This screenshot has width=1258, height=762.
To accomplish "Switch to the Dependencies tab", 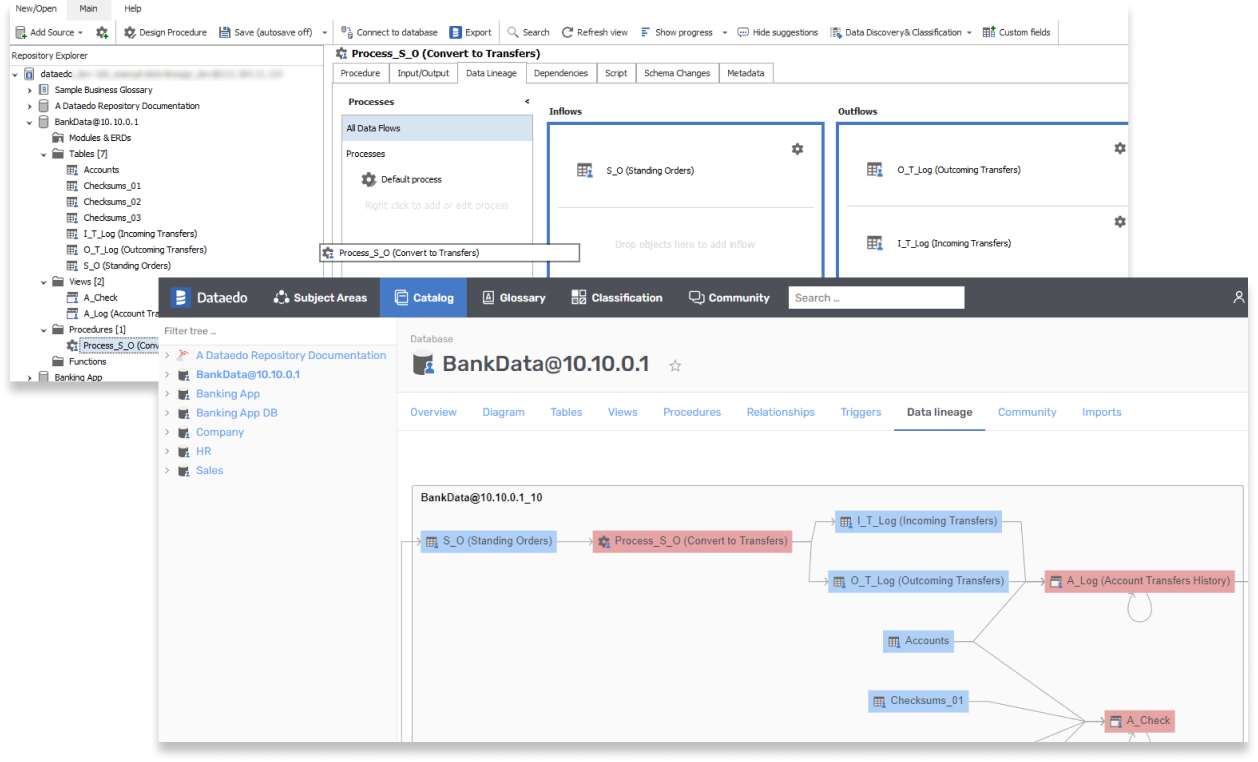I will coord(560,73).
